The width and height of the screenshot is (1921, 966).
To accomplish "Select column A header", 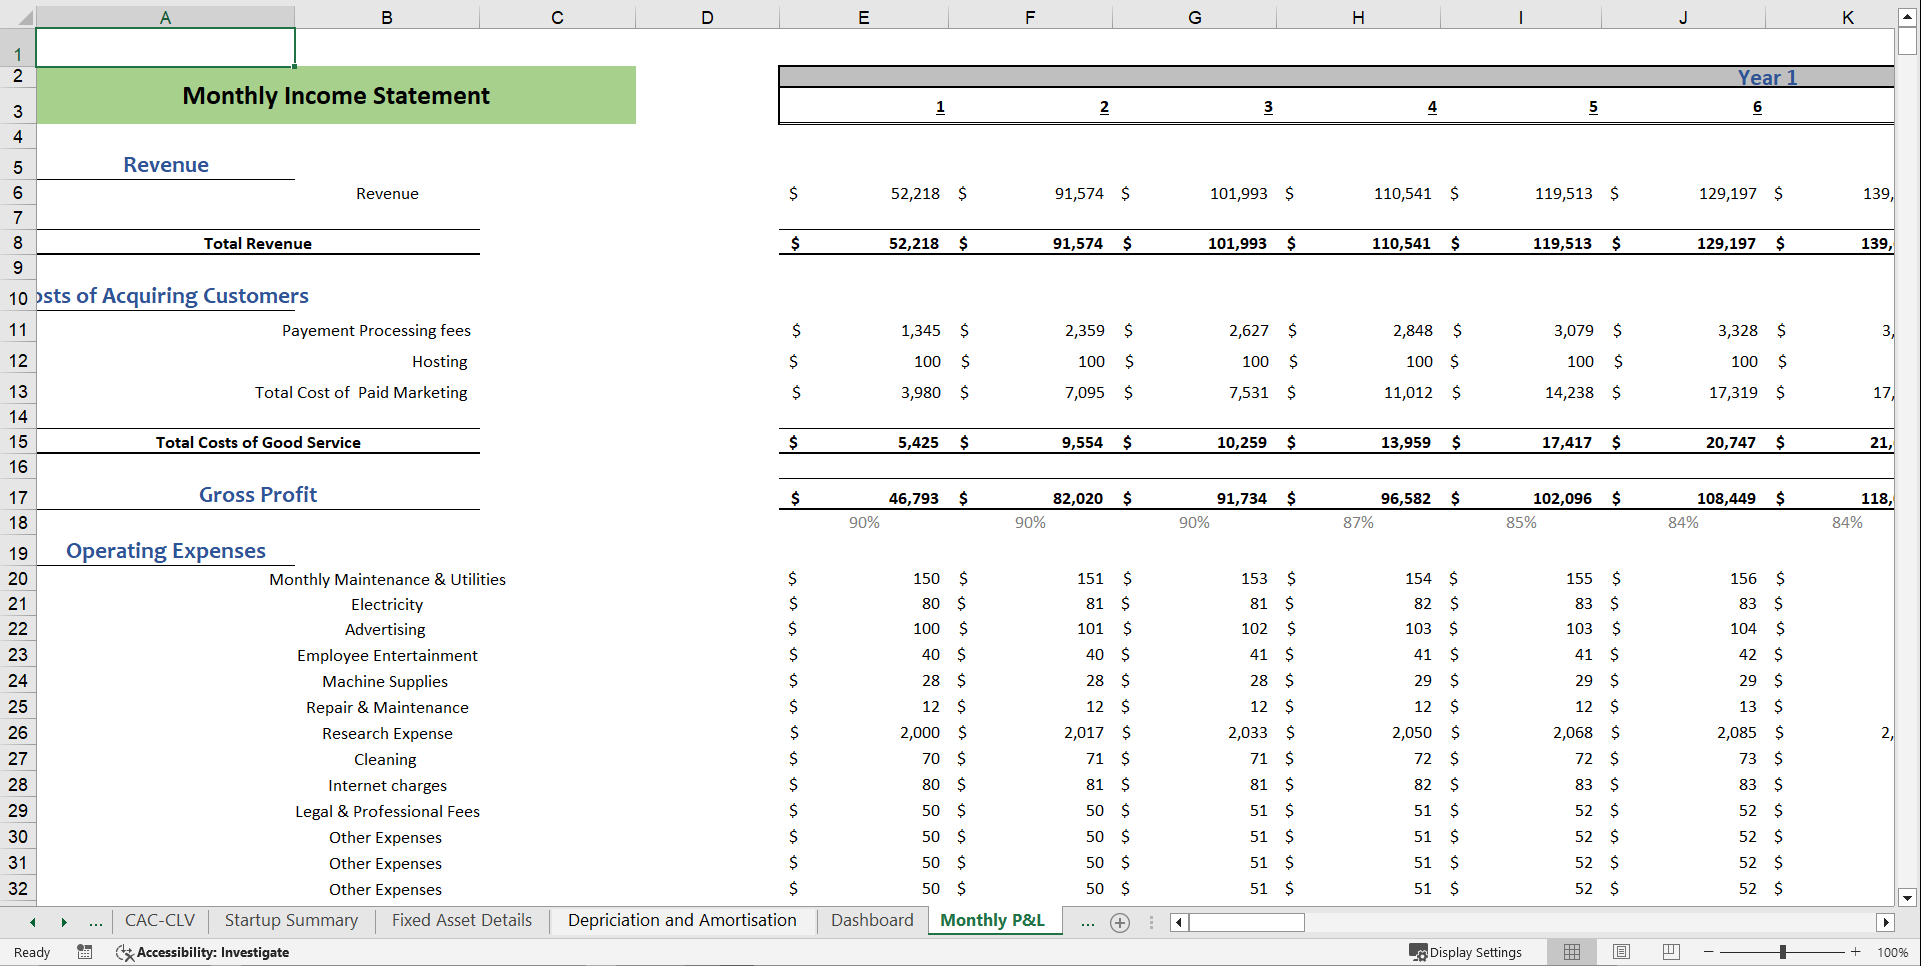I will [x=165, y=17].
